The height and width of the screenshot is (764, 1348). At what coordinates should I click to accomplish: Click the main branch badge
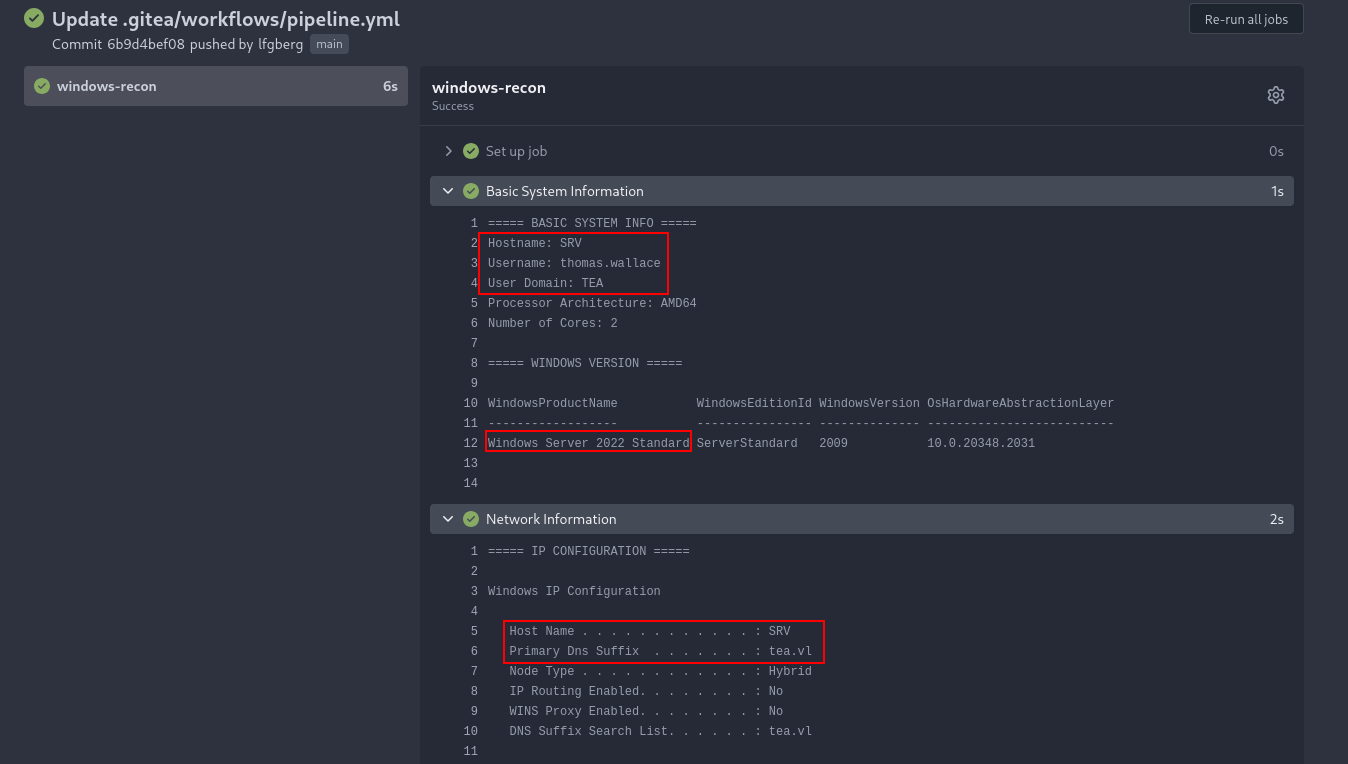[x=329, y=44]
